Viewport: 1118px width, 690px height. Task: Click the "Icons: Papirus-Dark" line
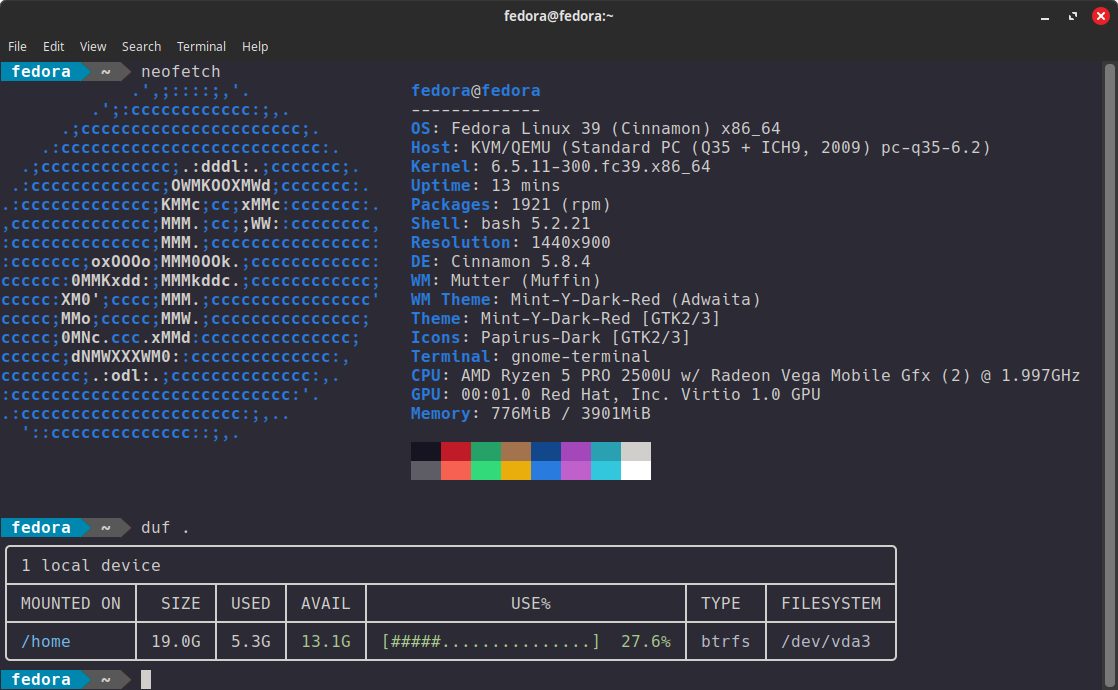point(550,337)
